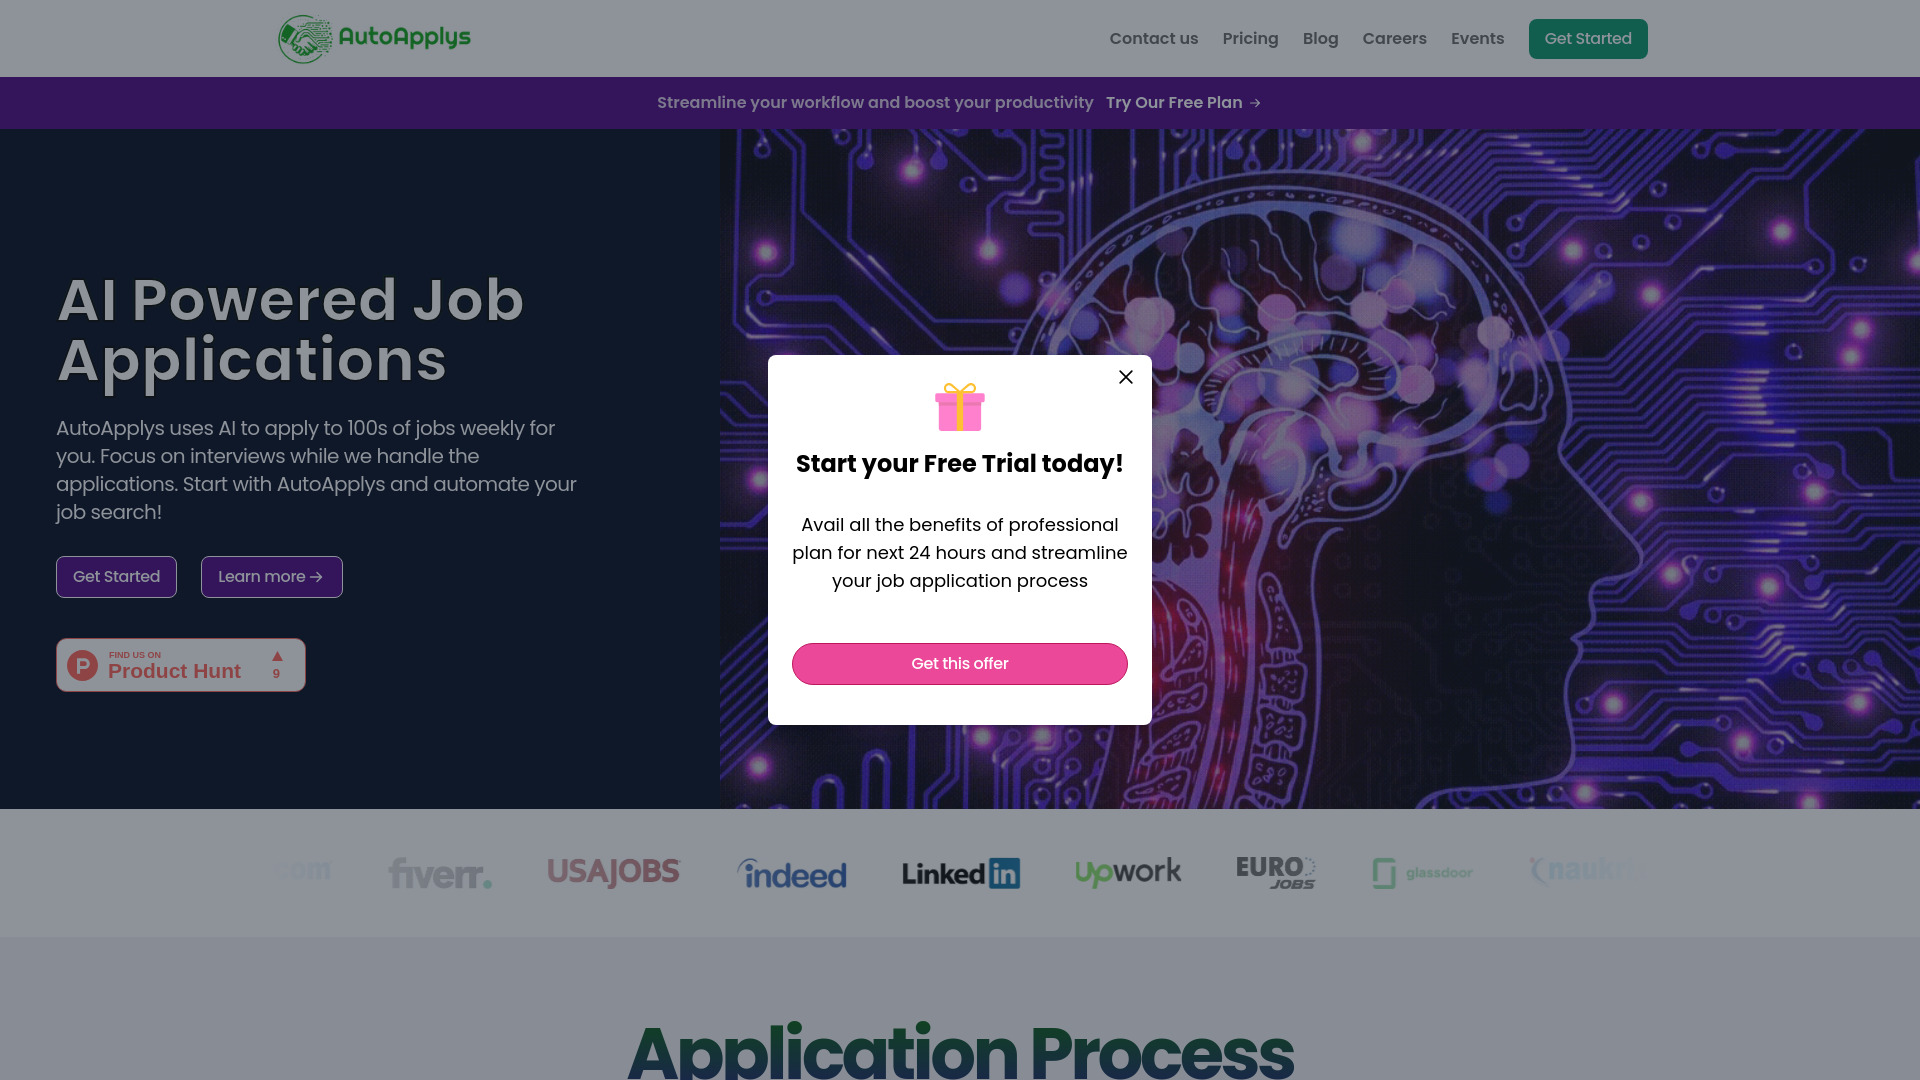Click the Indeed logo in the partners row
Viewport: 1920px width, 1080px height.
tap(791, 873)
